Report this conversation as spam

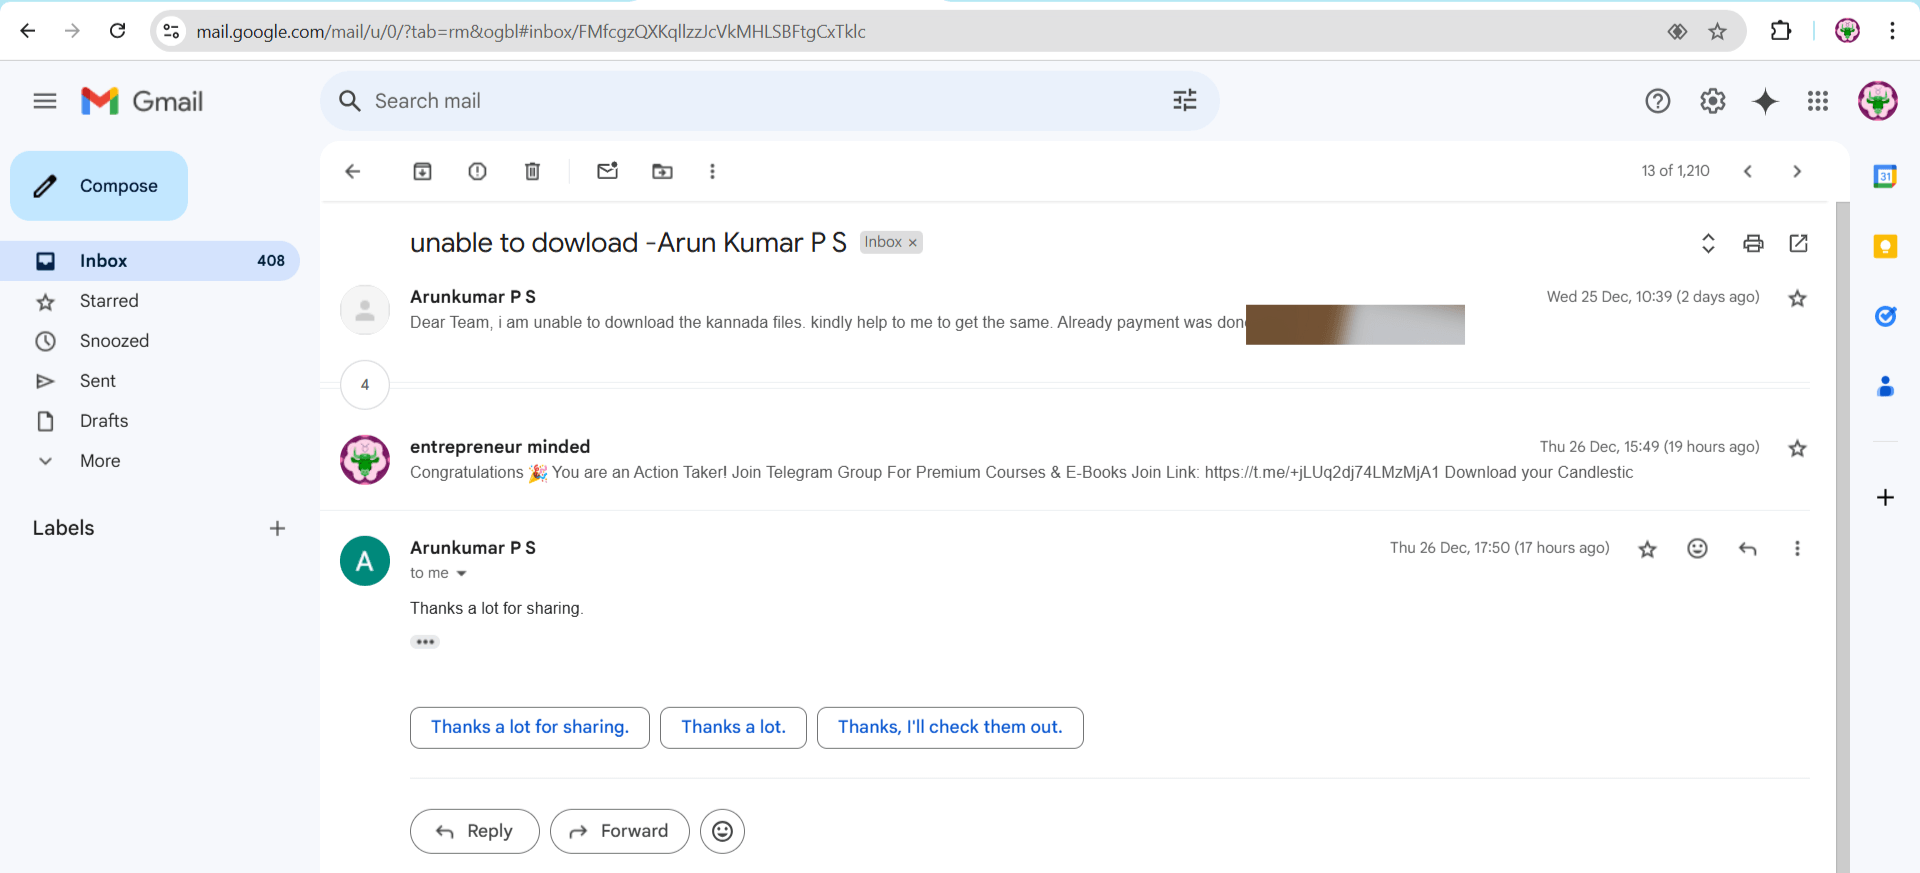coord(477,171)
